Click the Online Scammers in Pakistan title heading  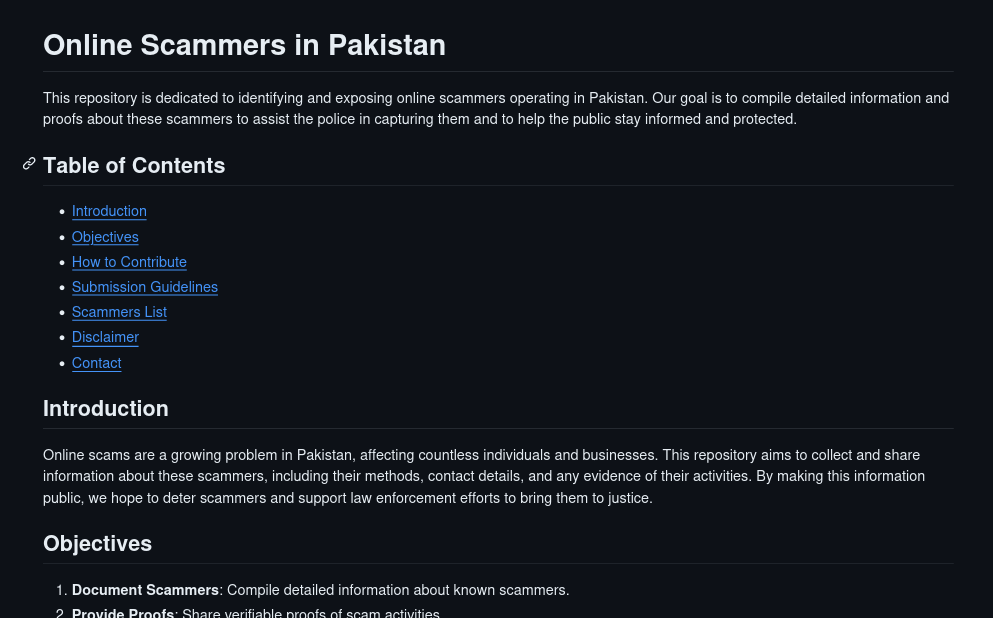pos(244,46)
